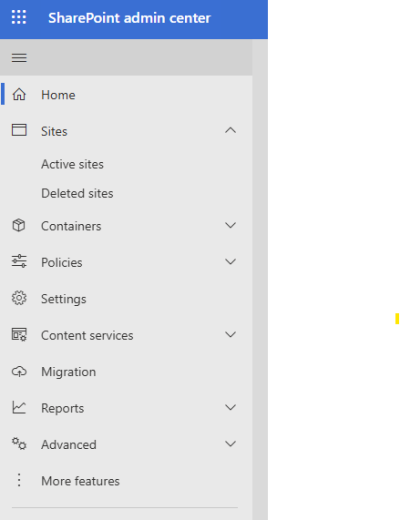
Task: Click the Content services icon
Action: pyautogui.click(x=19, y=334)
